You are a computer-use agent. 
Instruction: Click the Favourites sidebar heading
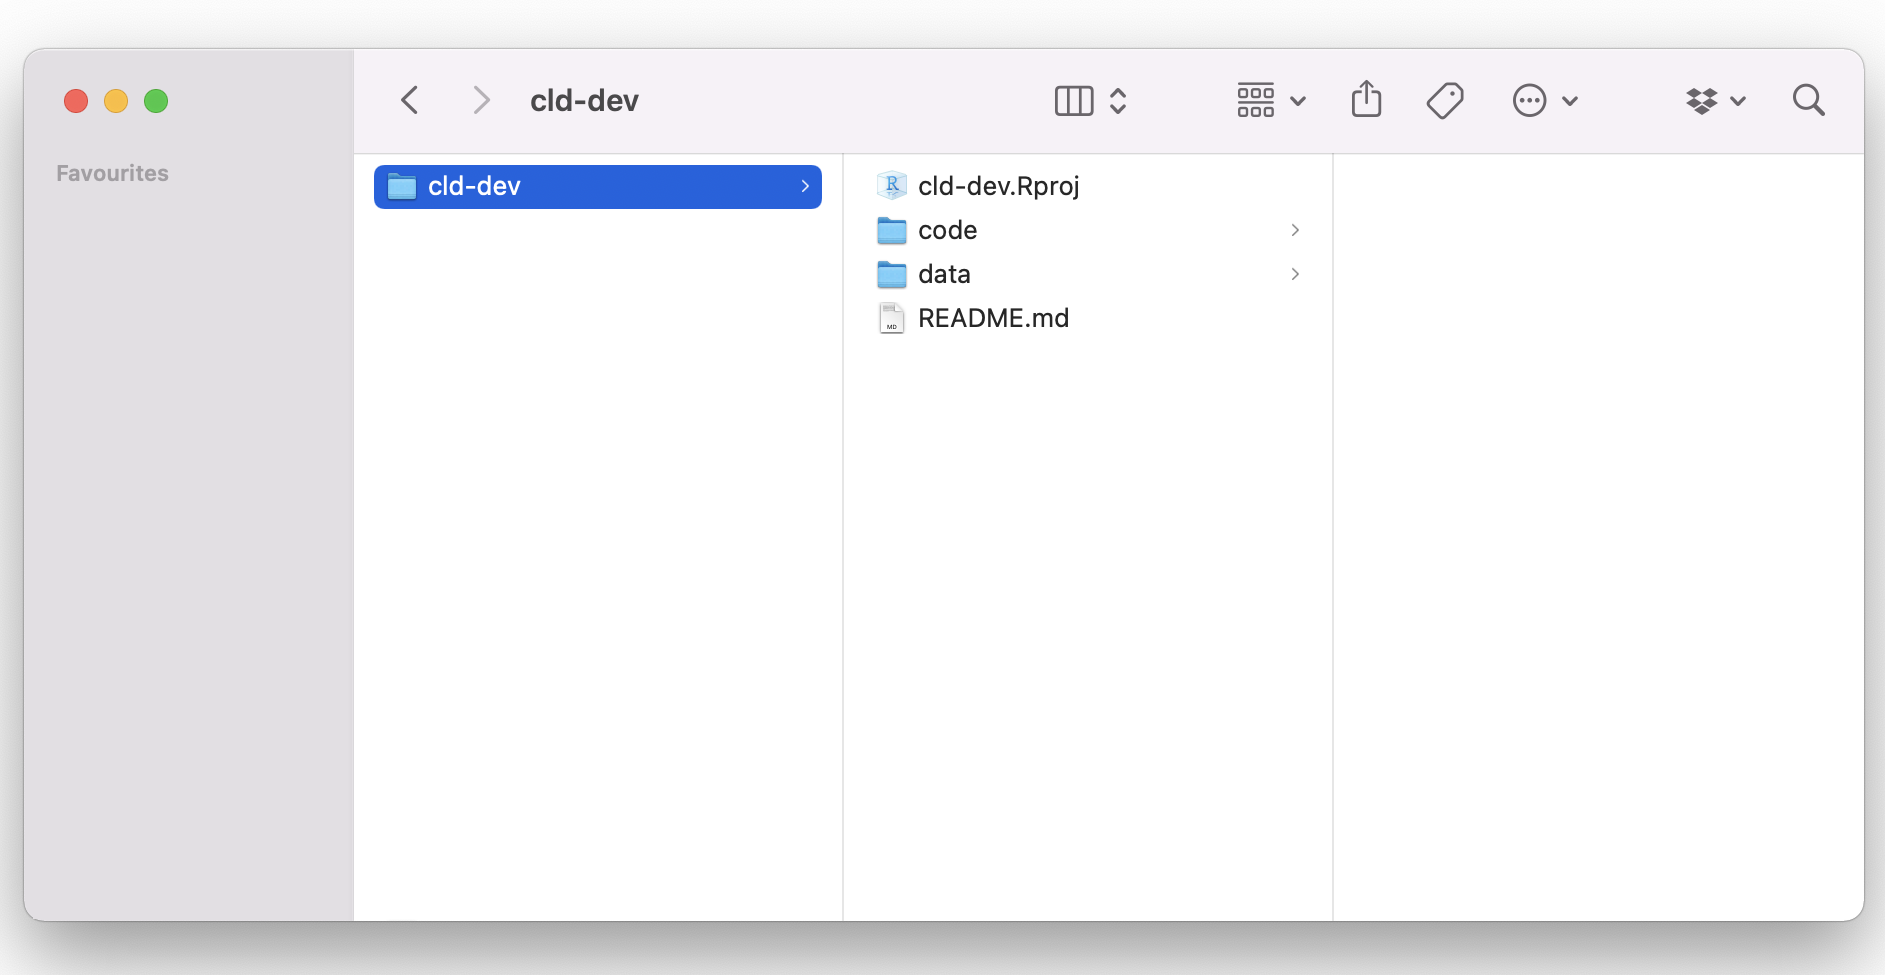[x=112, y=172]
